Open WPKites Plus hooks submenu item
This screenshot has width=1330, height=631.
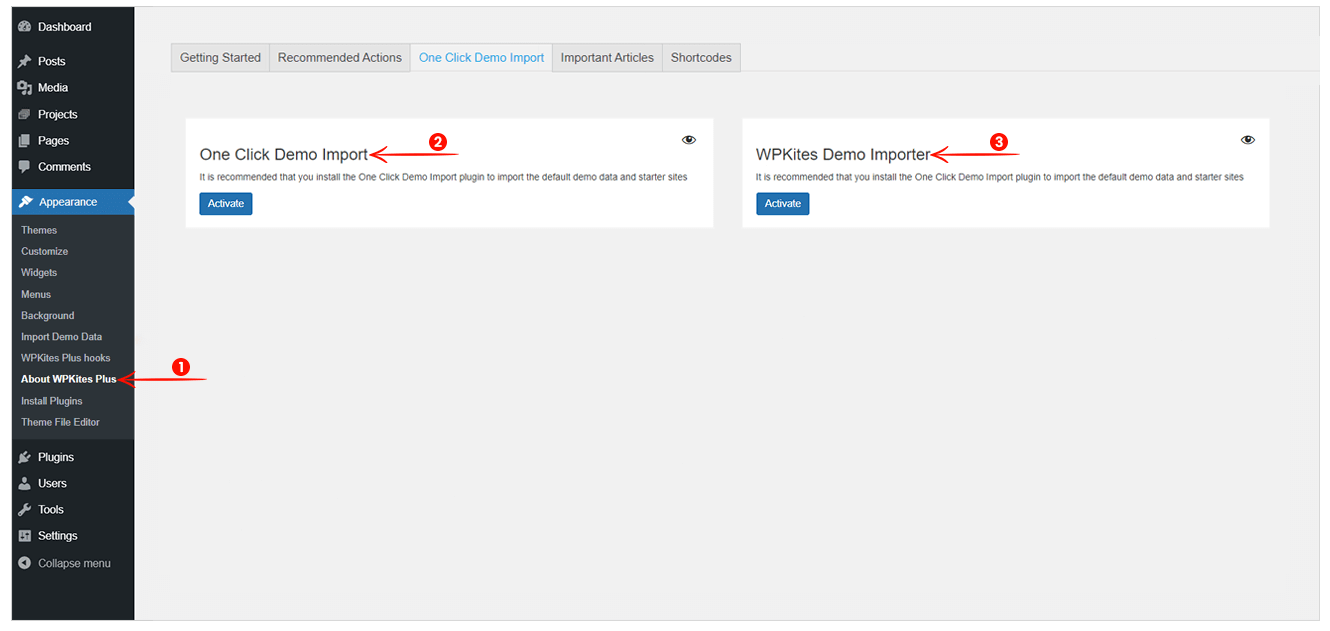(x=66, y=358)
